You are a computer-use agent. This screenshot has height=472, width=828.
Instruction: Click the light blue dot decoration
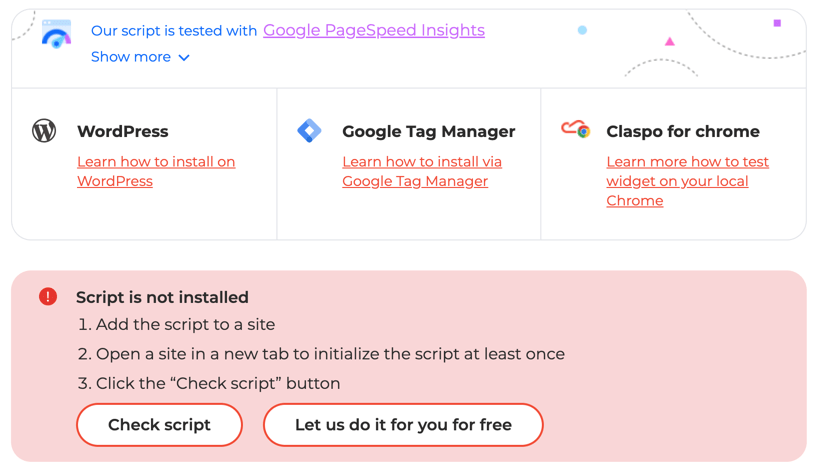click(582, 30)
